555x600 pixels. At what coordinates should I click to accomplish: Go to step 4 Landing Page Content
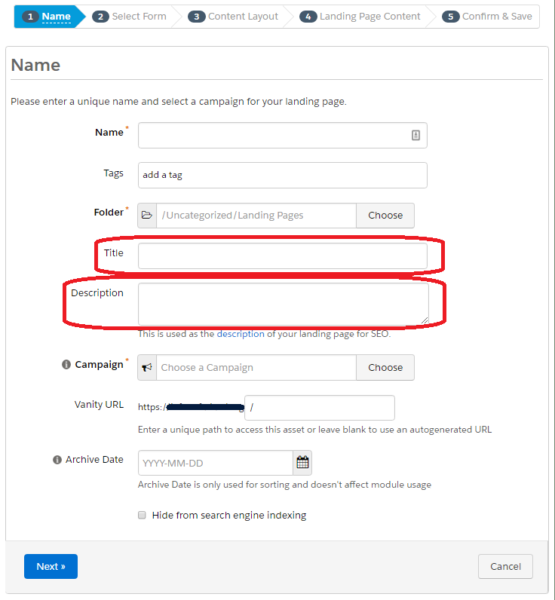tap(360, 16)
